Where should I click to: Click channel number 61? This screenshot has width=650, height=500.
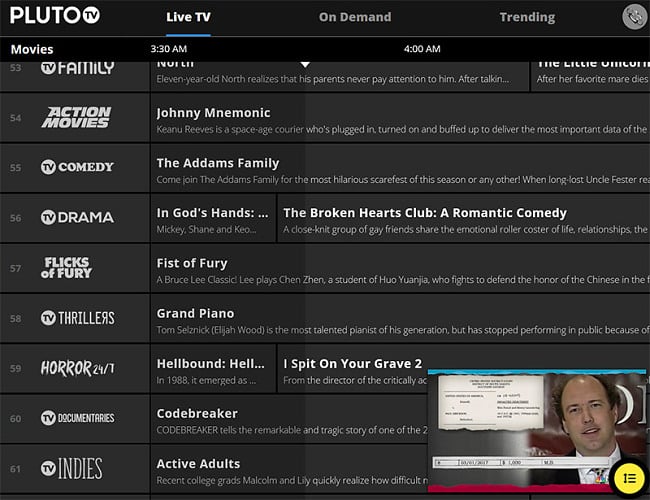pyautogui.click(x=15, y=469)
